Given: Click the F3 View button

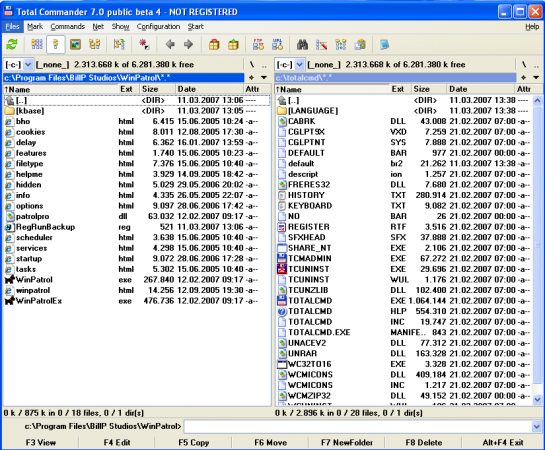Looking at the screenshot, I should [x=41, y=442].
